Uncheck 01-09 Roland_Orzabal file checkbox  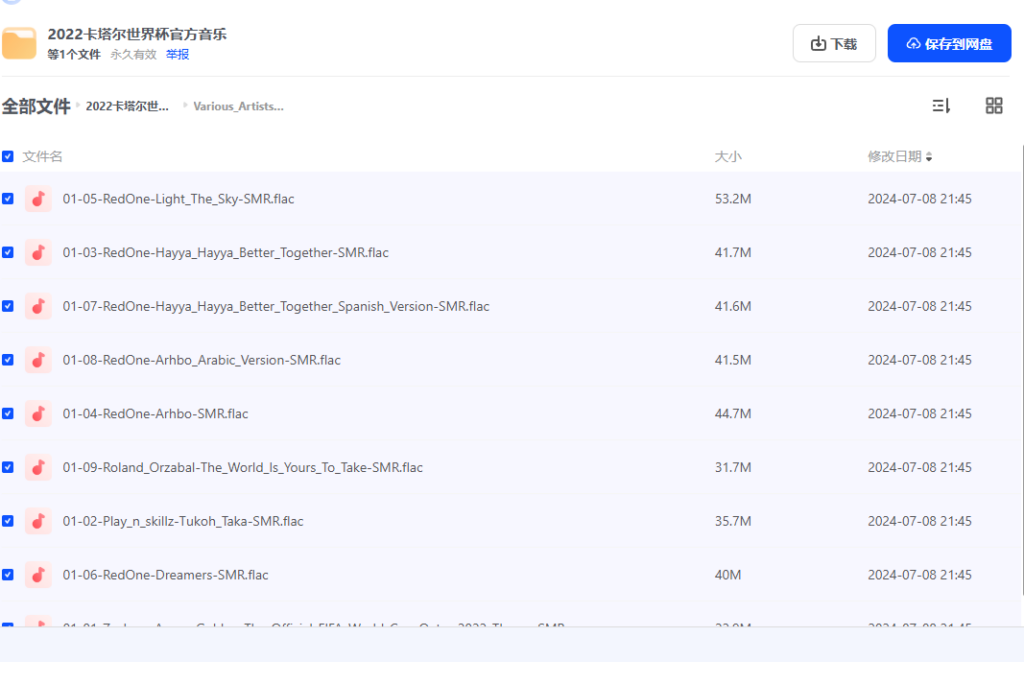click(x=8, y=467)
